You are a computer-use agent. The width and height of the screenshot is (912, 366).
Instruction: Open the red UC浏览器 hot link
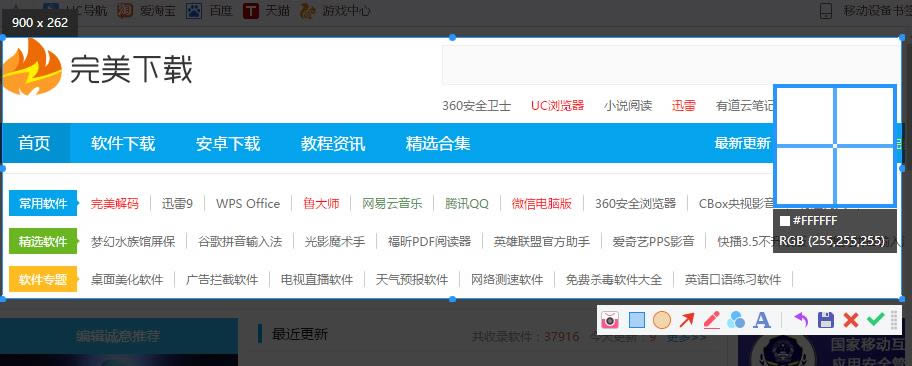coord(557,106)
